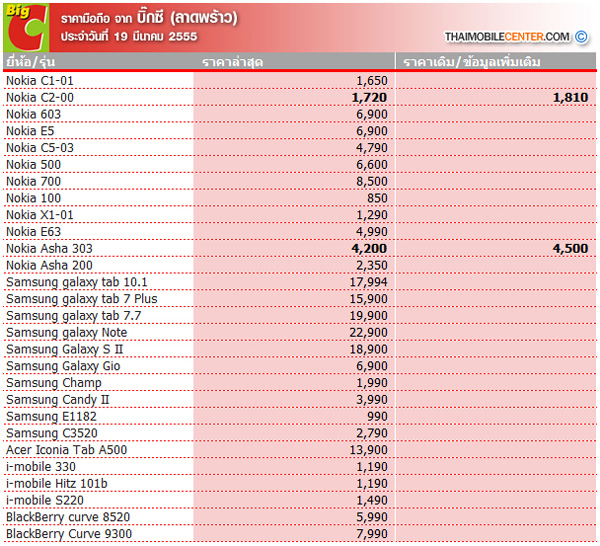
Task: Select the Nokia Asha 303 model name
Action: point(49,249)
